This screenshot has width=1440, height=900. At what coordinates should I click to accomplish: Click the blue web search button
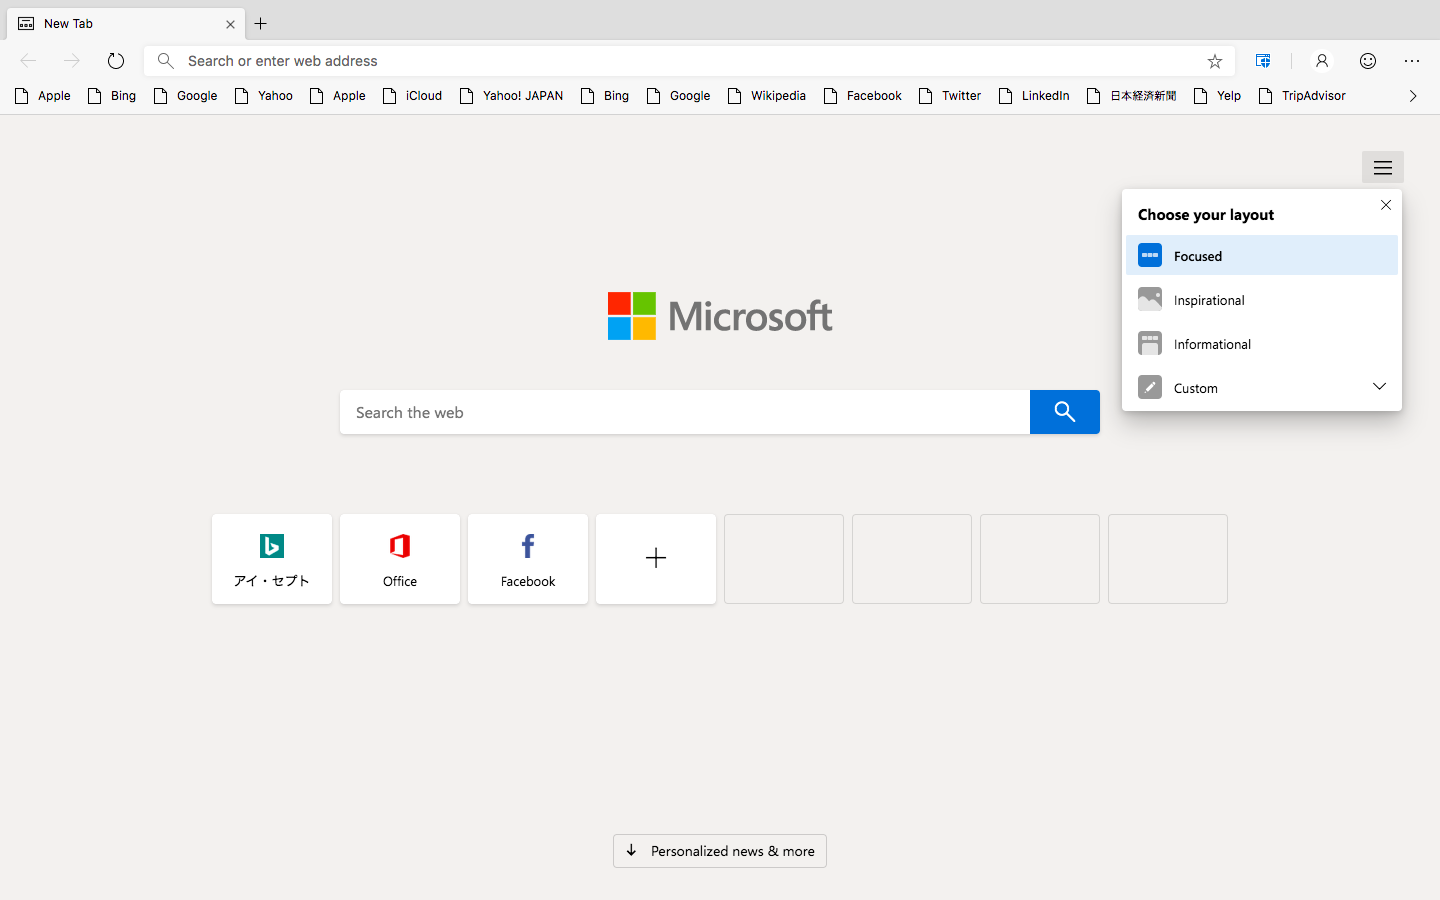click(1064, 412)
